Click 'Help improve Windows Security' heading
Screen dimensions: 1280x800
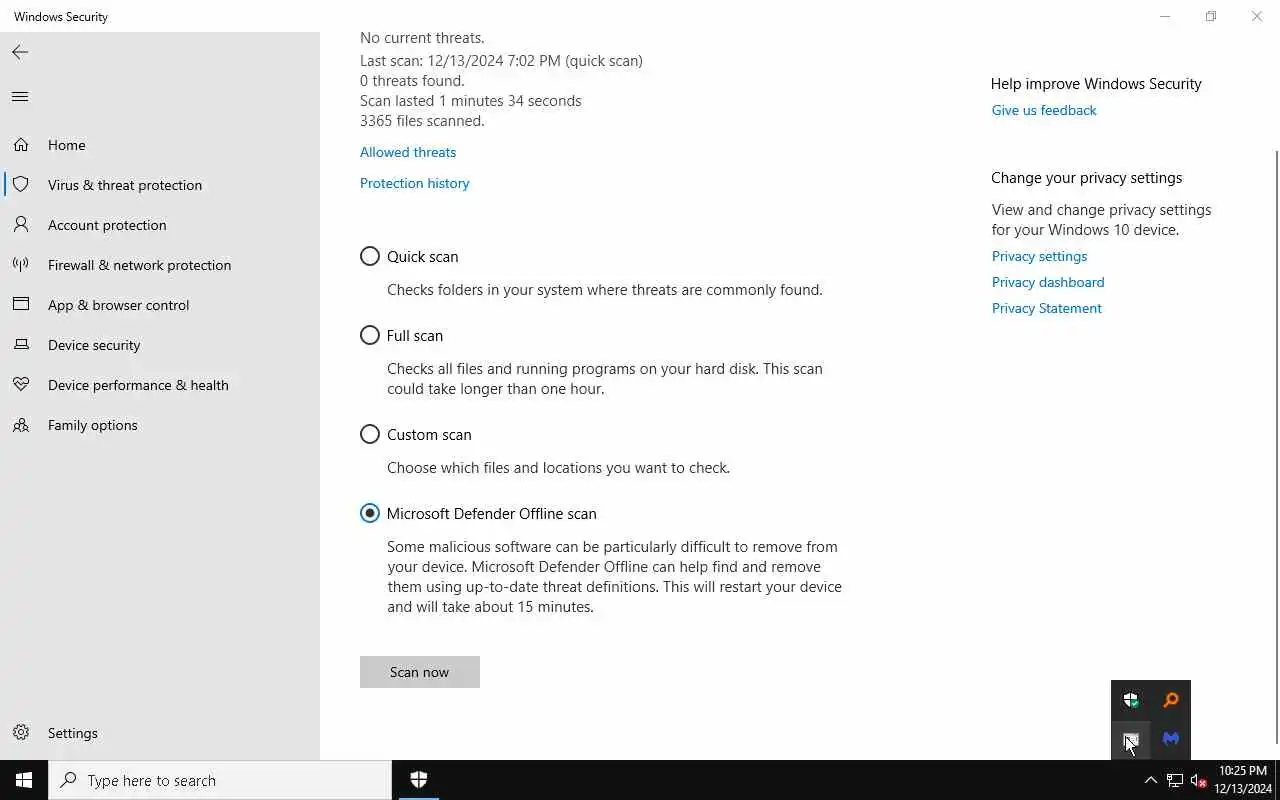point(1096,84)
